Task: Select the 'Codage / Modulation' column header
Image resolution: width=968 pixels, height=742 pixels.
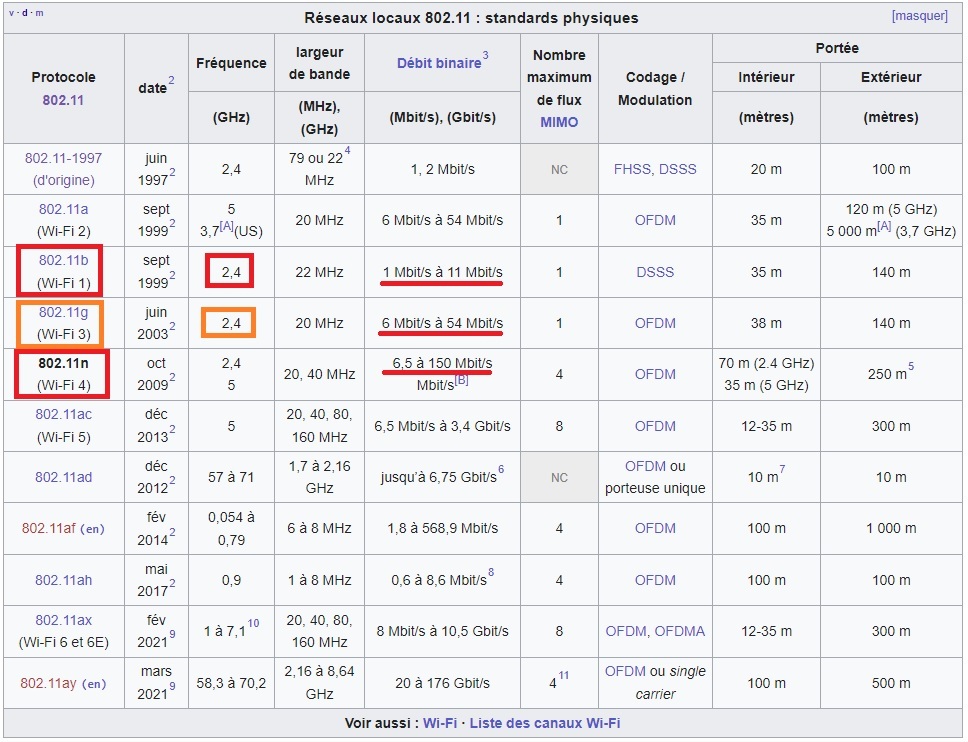Action: [x=655, y=88]
